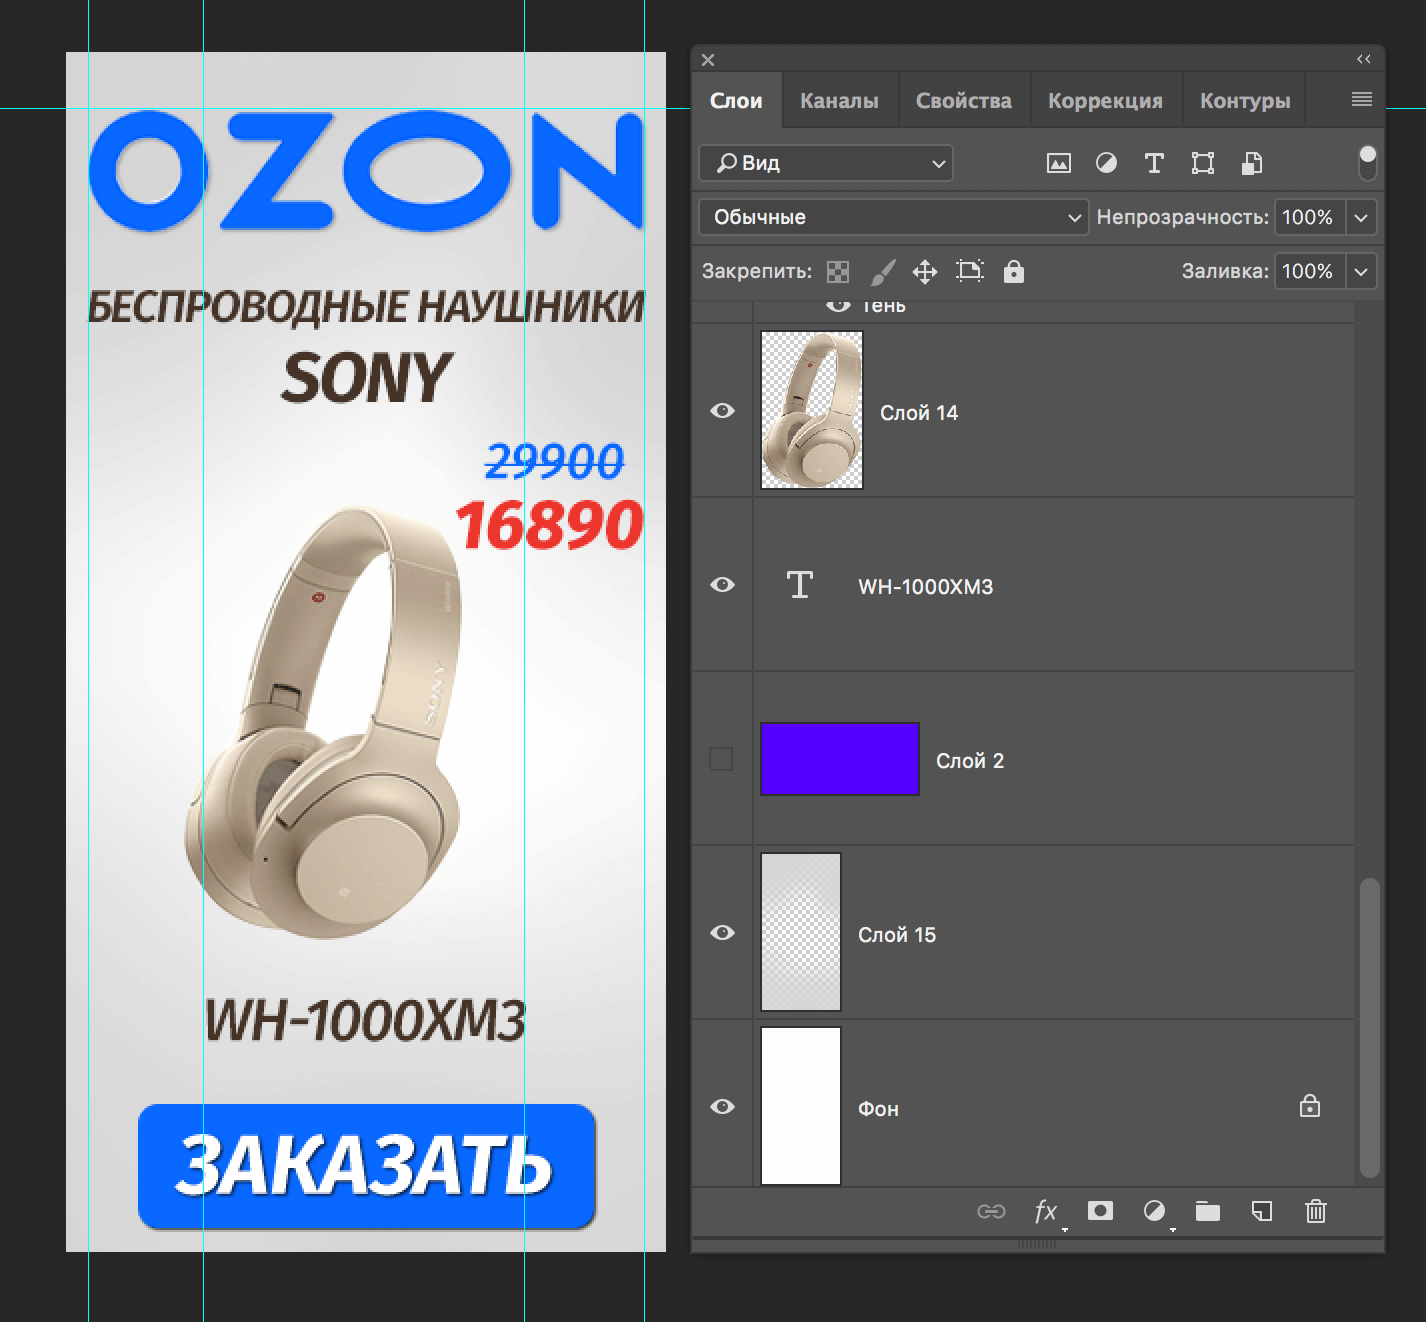Hide the Фон background layer
The image size is (1426, 1322).
(722, 1106)
